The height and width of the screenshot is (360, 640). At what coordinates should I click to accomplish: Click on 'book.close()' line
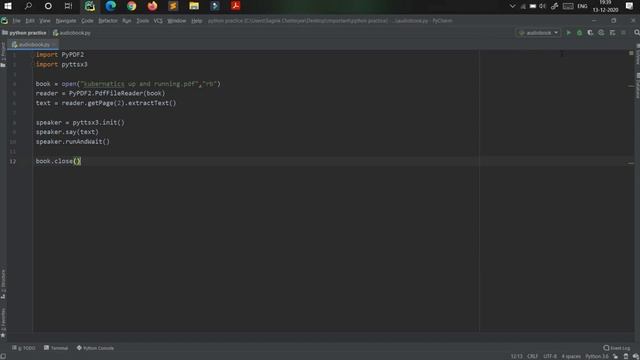pyautogui.click(x=58, y=161)
